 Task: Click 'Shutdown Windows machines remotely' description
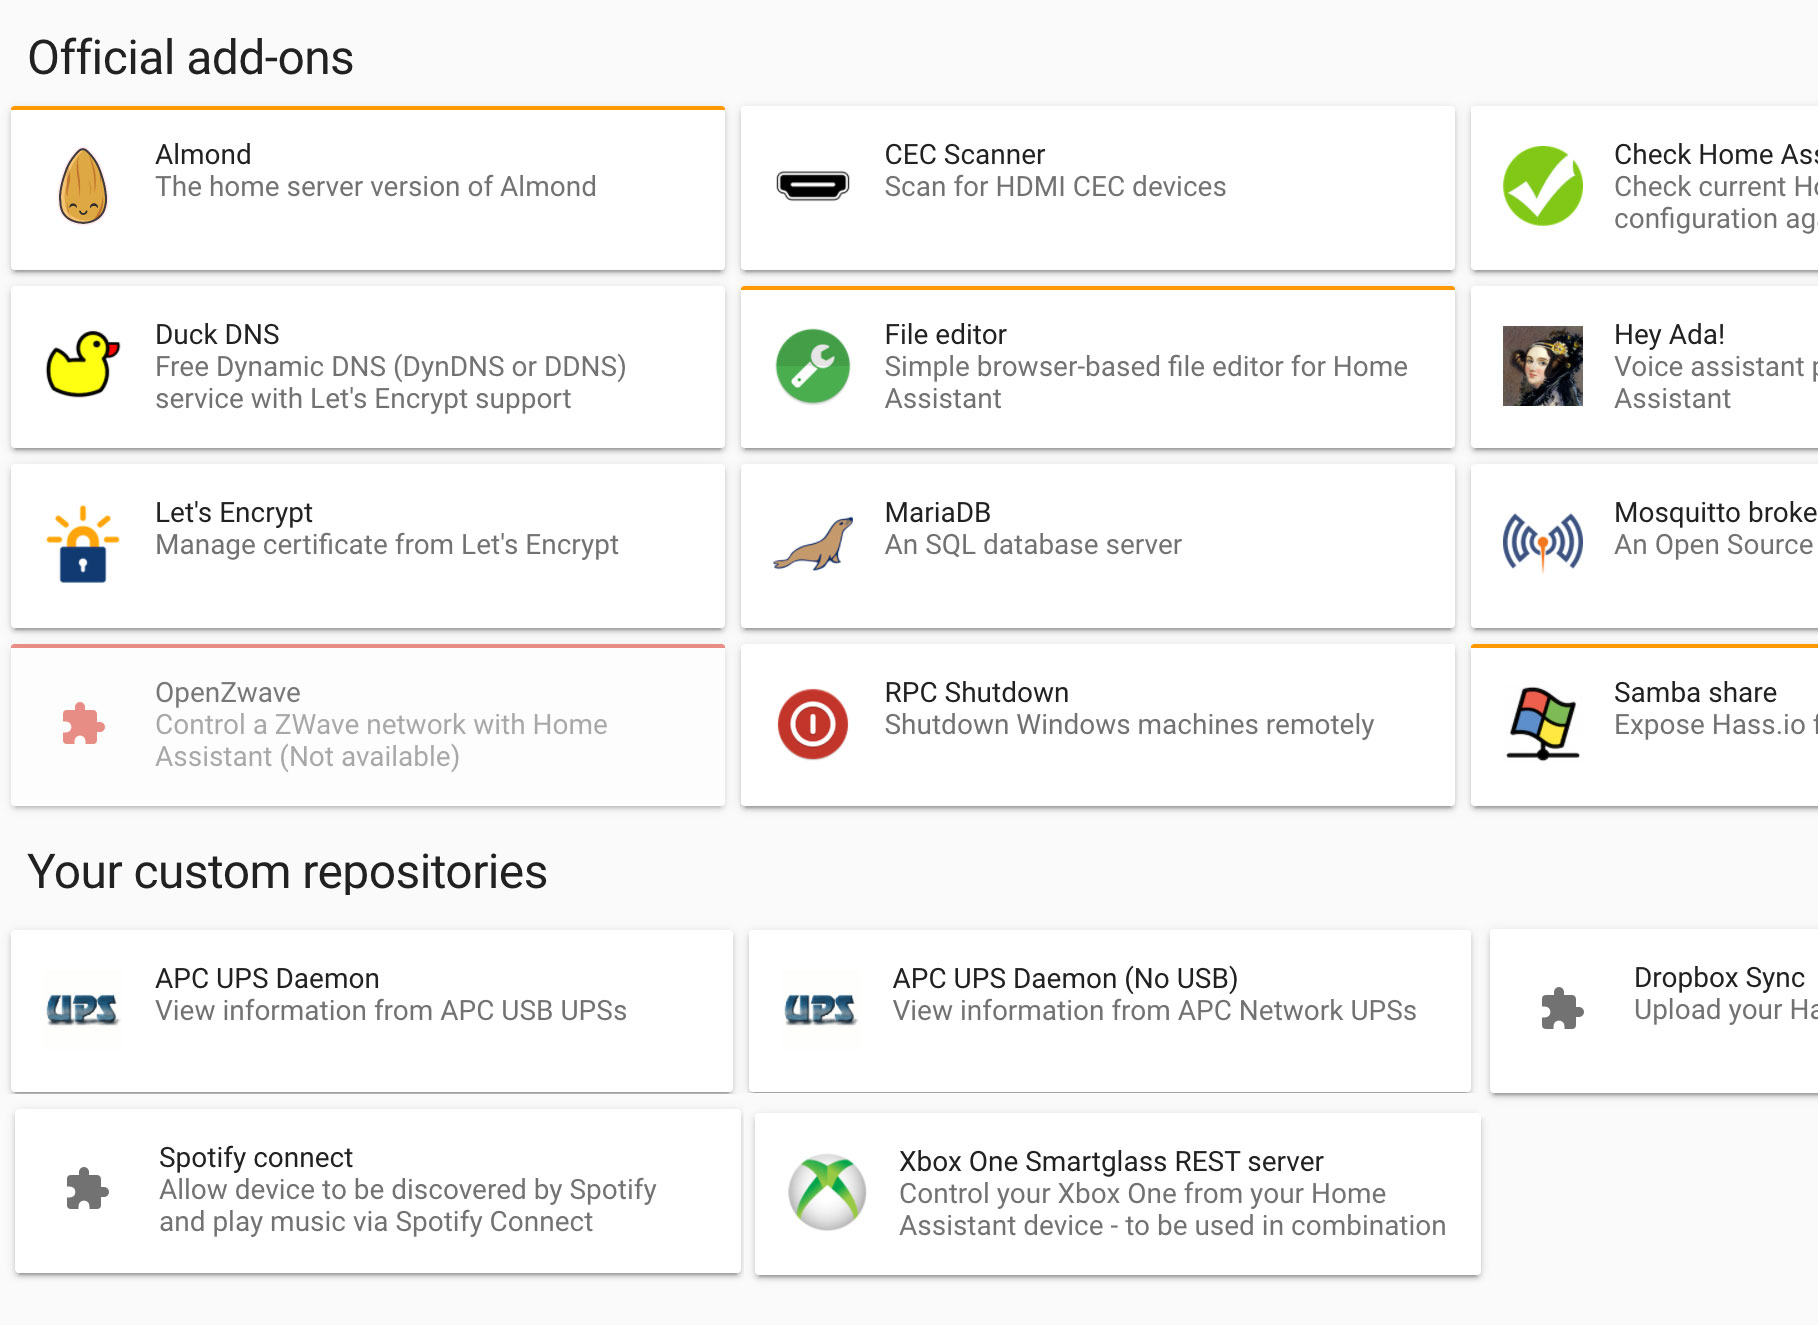(x=1129, y=724)
